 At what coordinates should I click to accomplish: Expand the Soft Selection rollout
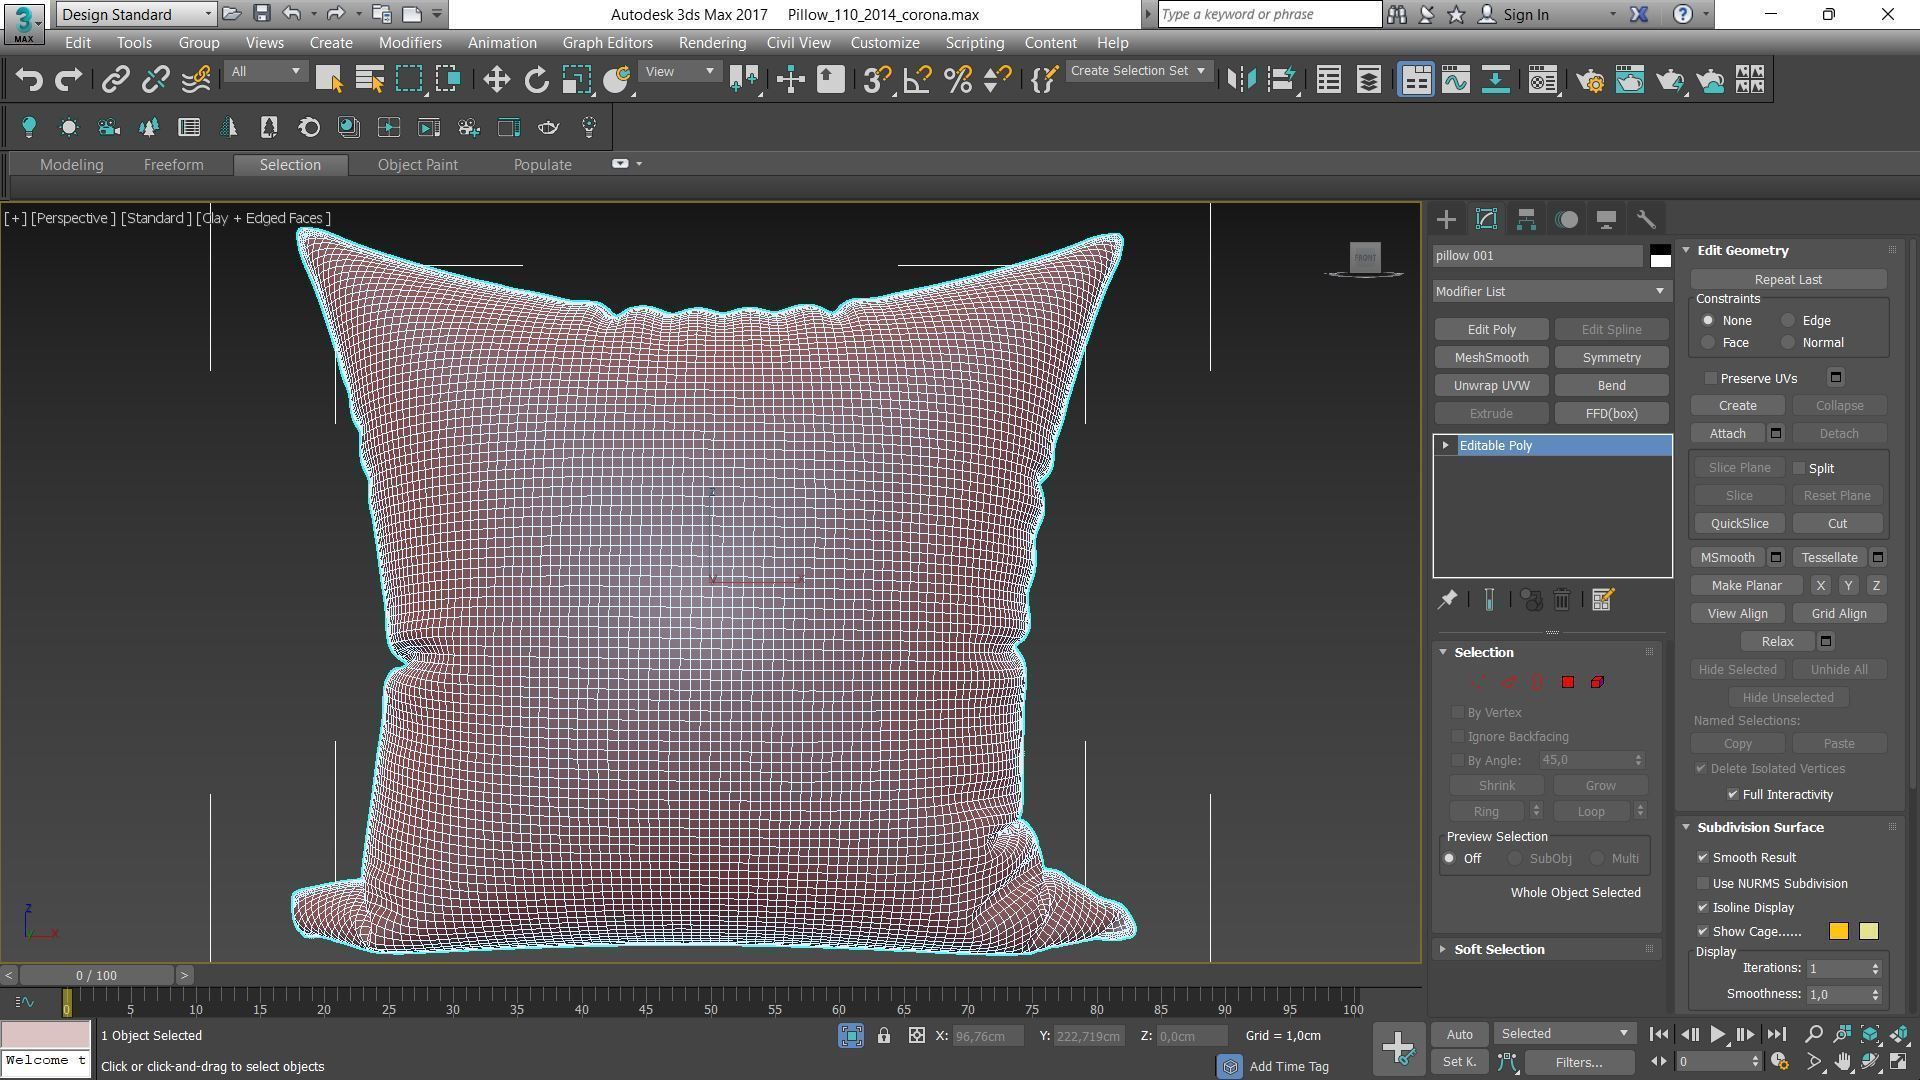1498,950
